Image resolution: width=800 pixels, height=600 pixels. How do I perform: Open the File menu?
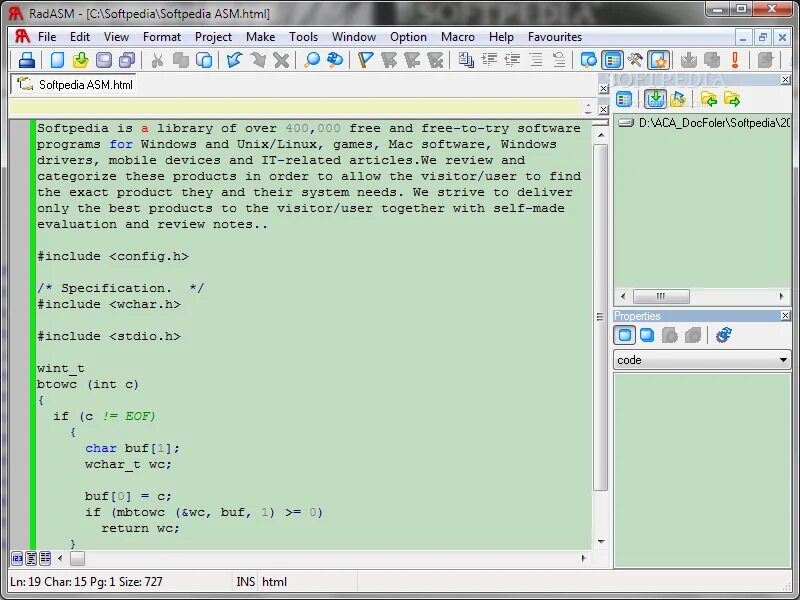pyautogui.click(x=47, y=37)
